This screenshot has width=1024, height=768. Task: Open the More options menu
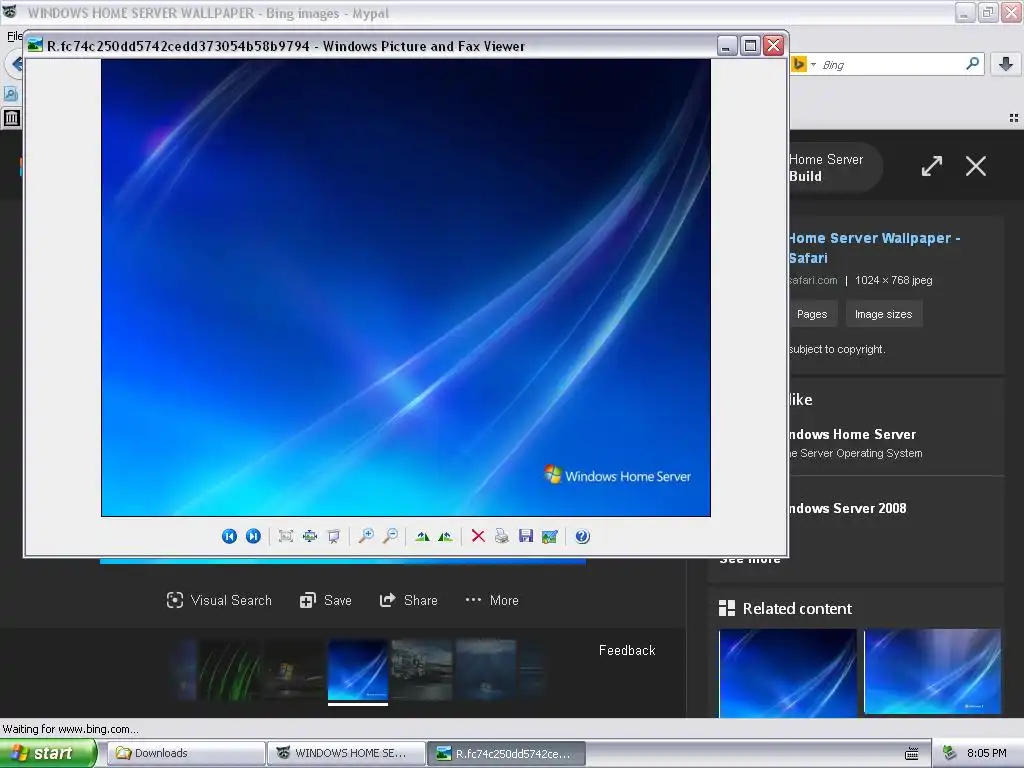click(492, 600)
